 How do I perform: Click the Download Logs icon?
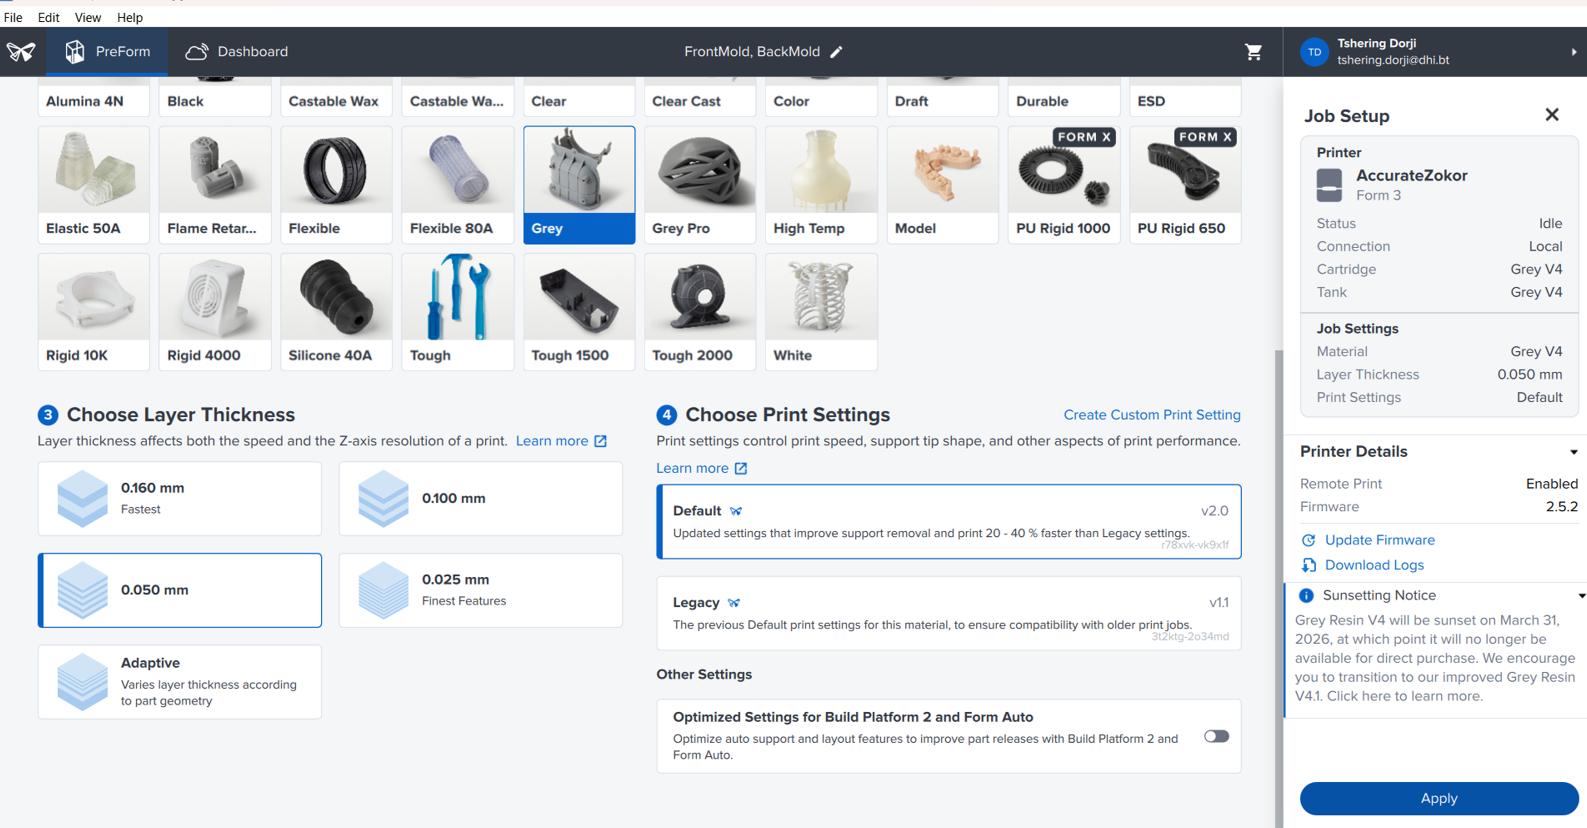coord(1308,565)
